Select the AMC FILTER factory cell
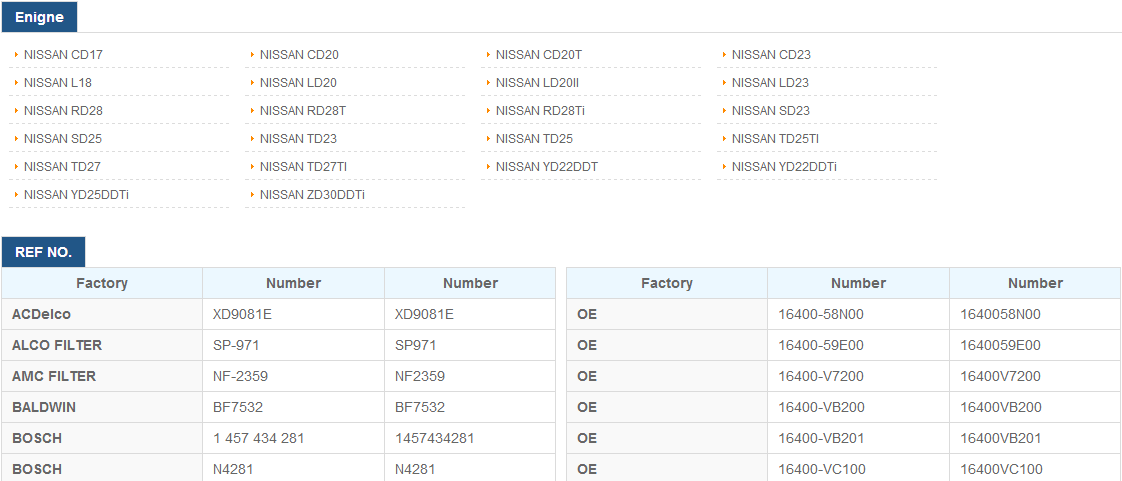 click(x=102, y=376)
